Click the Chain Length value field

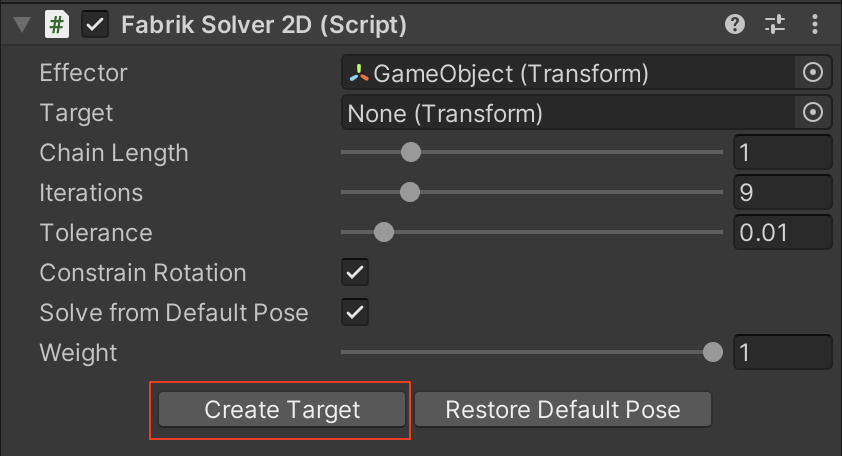[783, 153]
